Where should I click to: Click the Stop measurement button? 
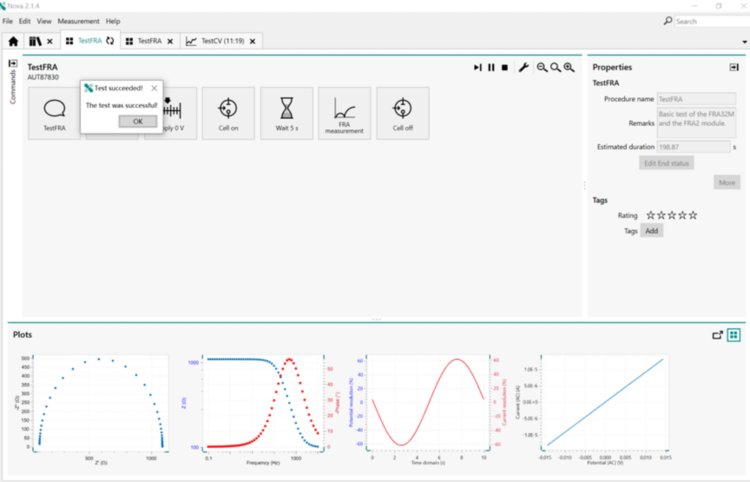pyautogui.click(x=505, y=67)
